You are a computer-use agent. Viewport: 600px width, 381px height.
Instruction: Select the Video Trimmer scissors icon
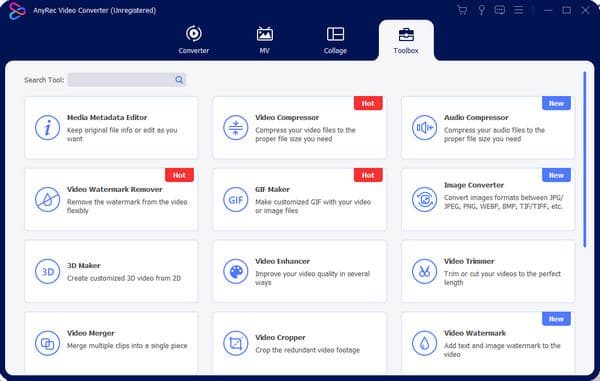tap(424, 271)
